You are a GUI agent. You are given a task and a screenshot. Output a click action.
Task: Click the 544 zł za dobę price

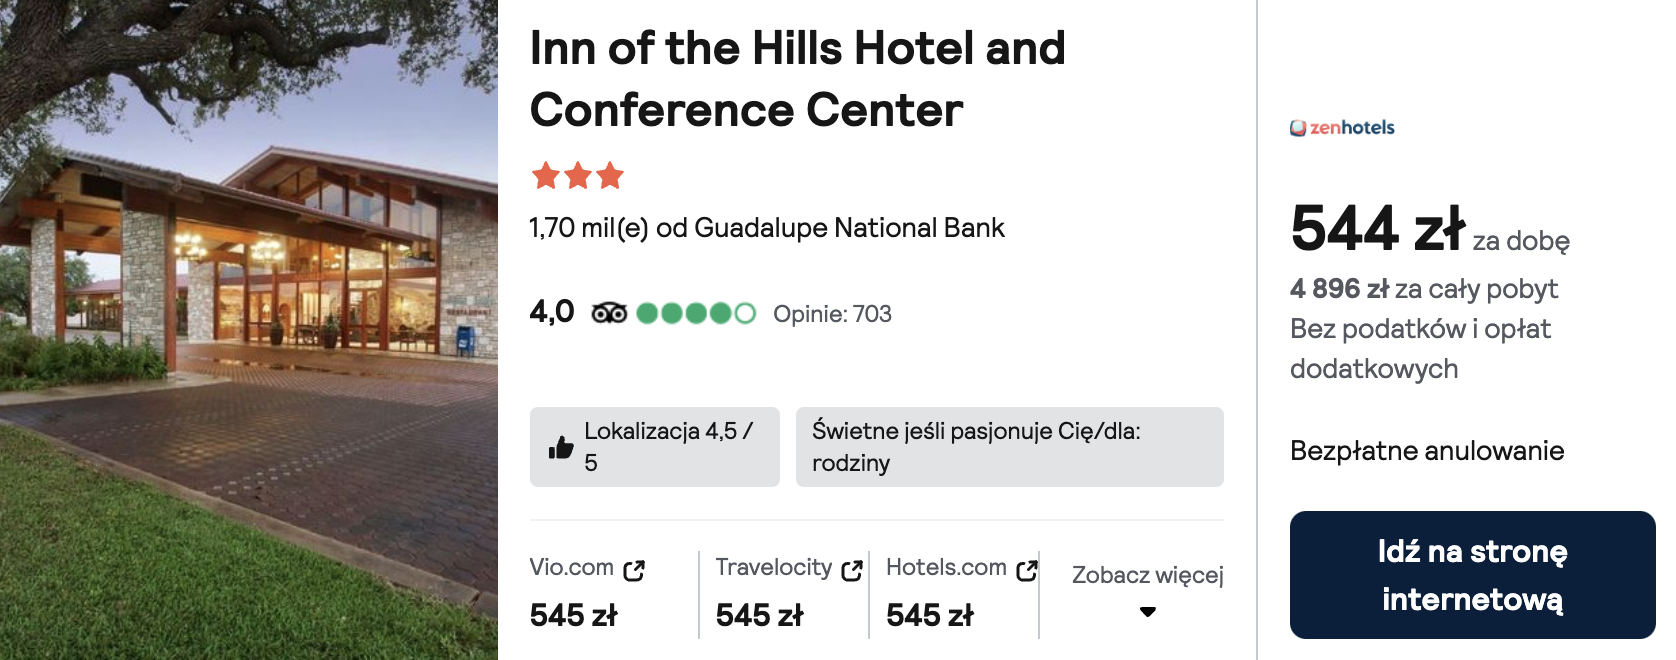pyautogui.click(x=1430, y=229)
